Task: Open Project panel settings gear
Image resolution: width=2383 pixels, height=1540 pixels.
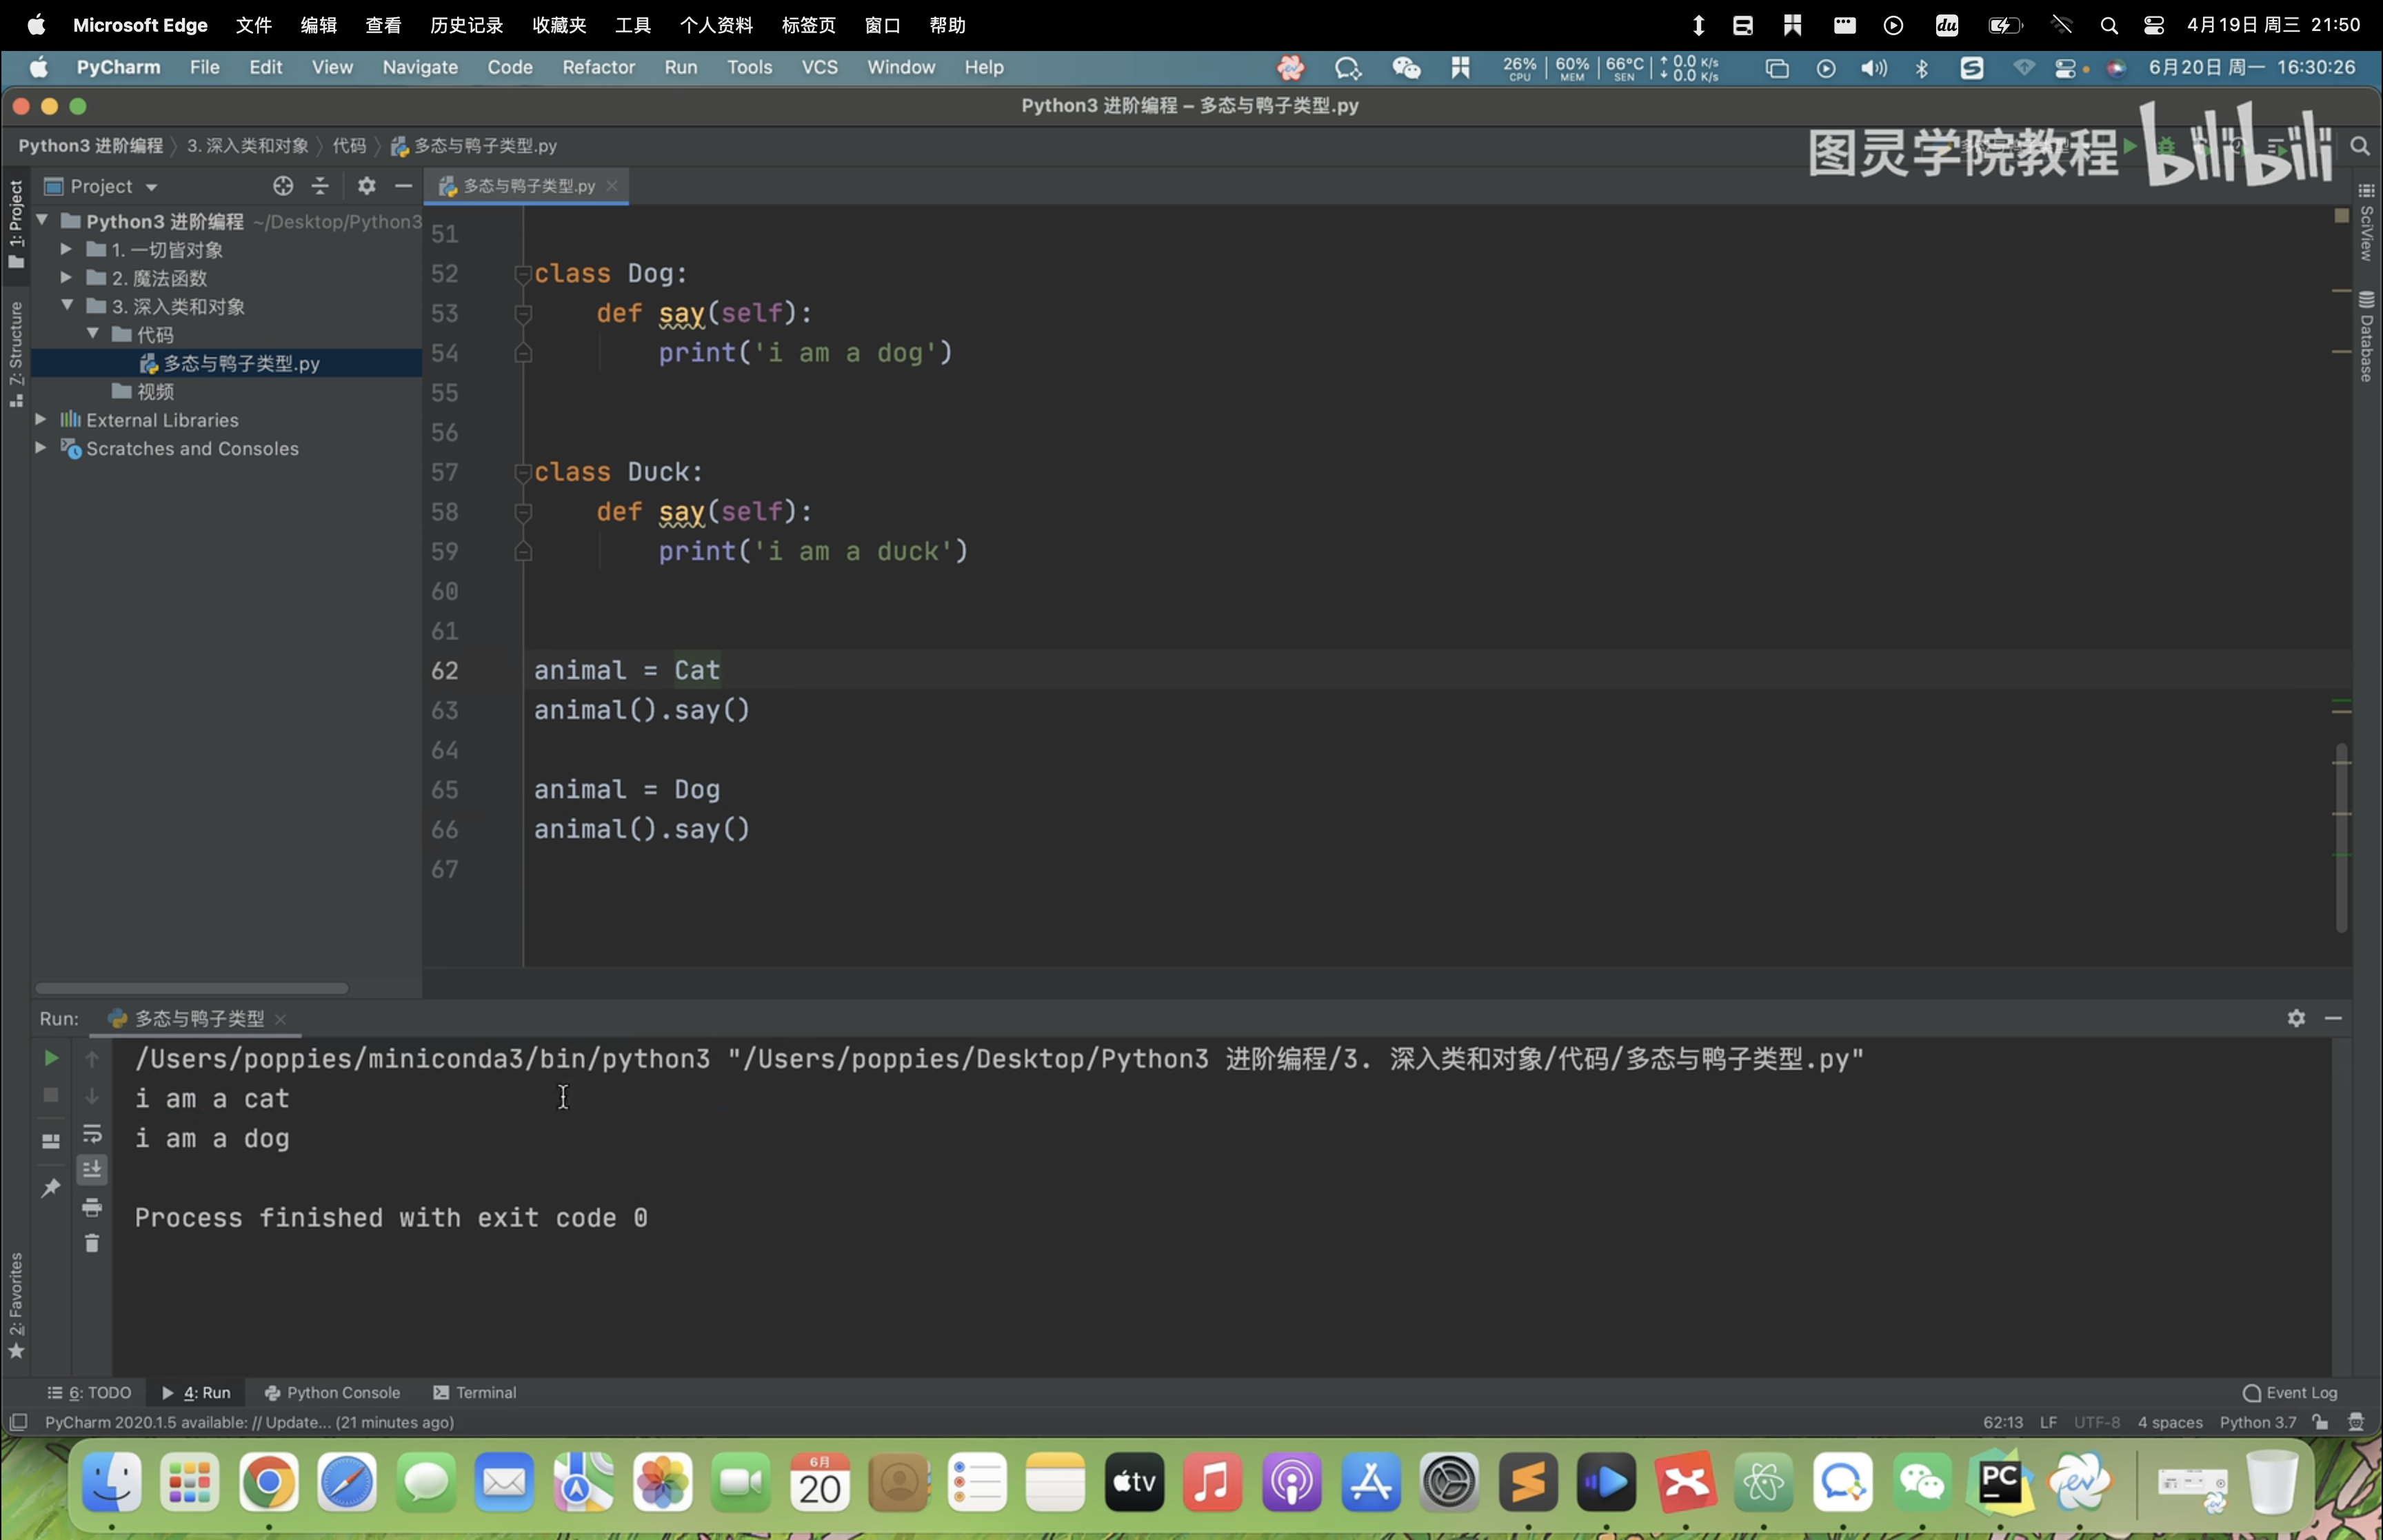Action: (x=366, y=186)
